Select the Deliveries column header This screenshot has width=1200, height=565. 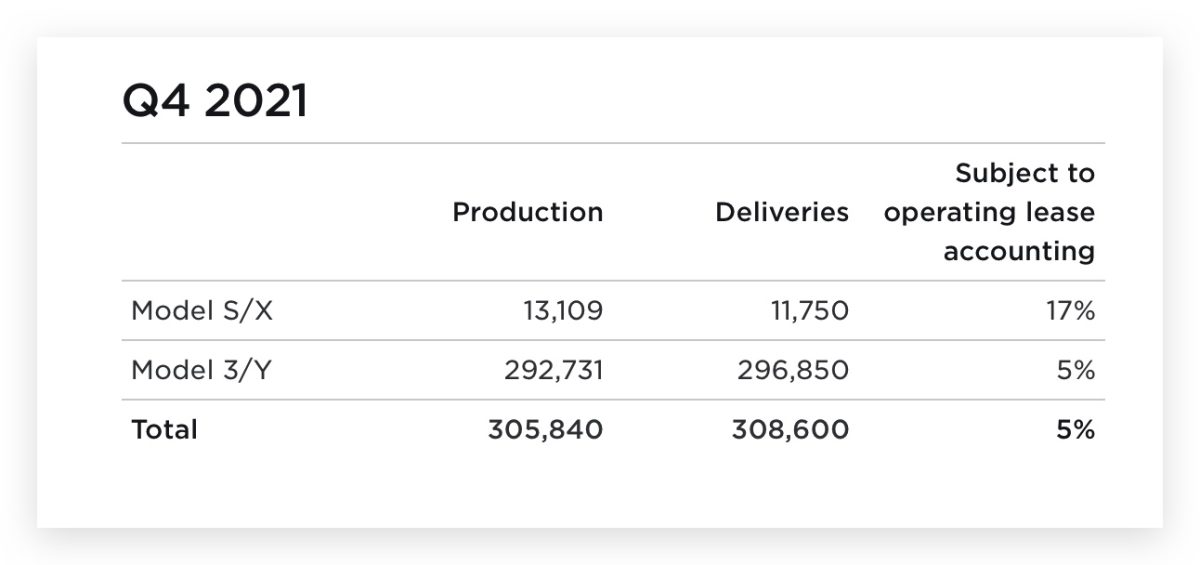click(782, 212)
